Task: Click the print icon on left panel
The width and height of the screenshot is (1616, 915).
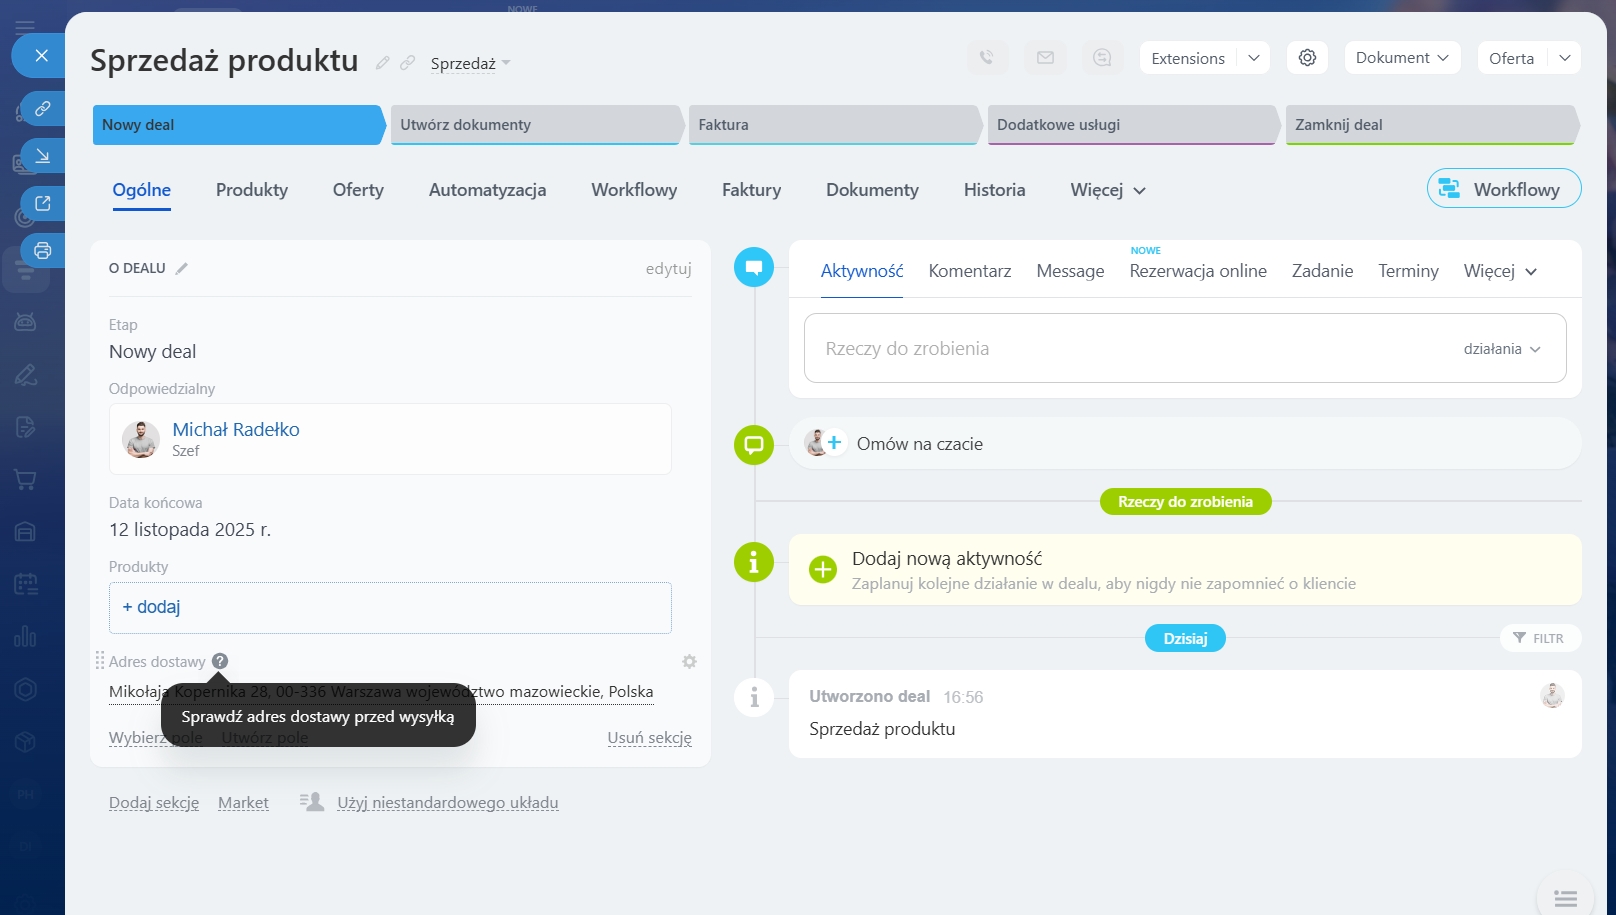Action: [43, 250]
